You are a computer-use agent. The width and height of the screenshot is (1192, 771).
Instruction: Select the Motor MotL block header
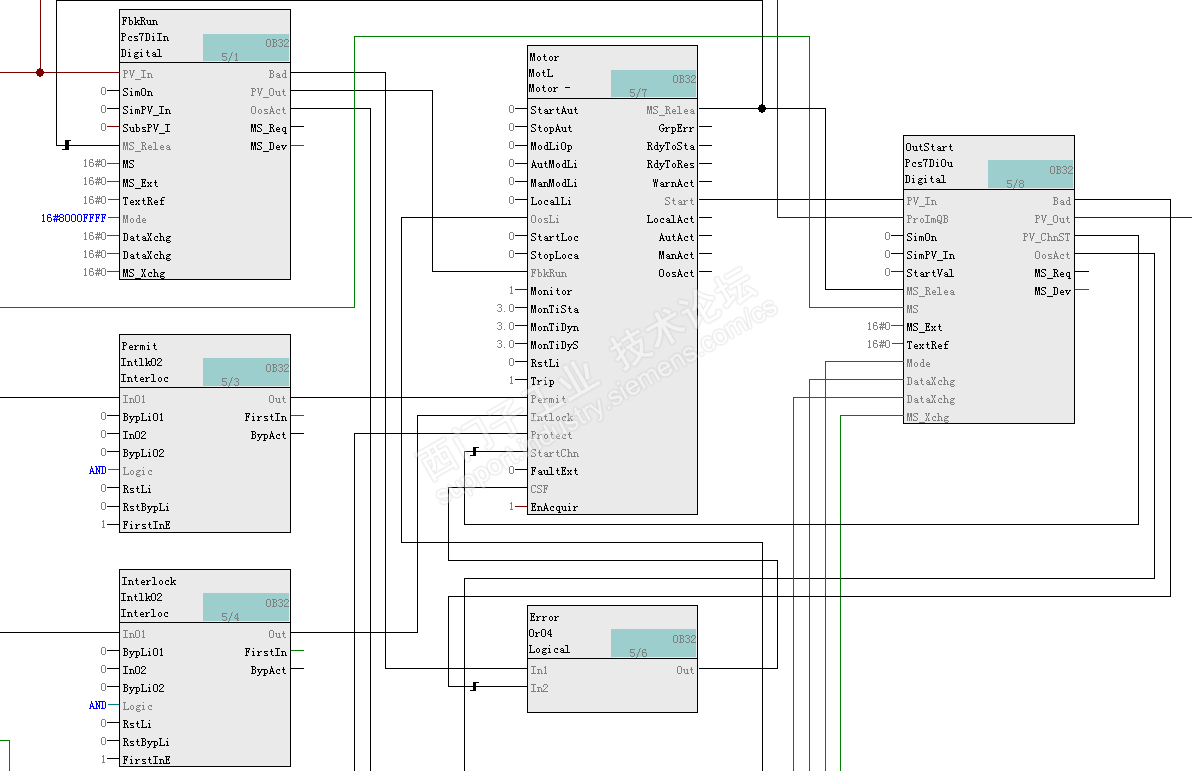[x=612, y=72]
